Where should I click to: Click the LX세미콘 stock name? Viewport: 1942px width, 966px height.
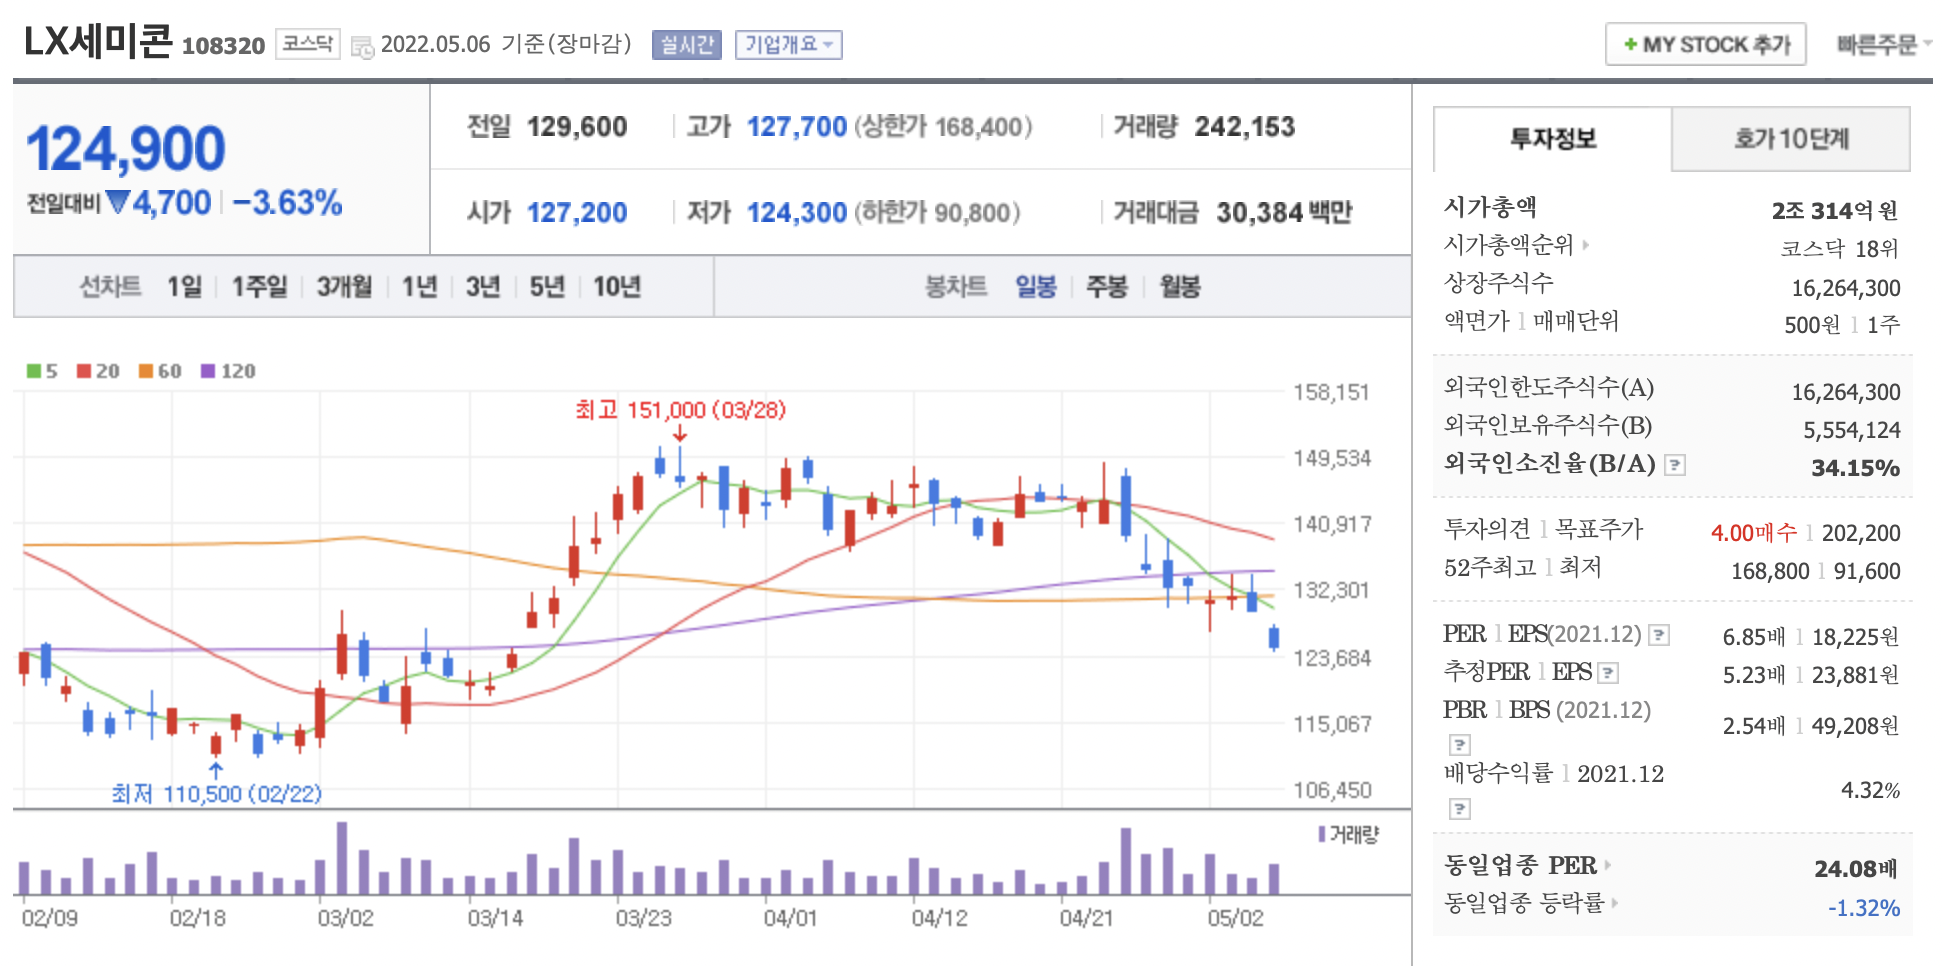tap(98, 41)
